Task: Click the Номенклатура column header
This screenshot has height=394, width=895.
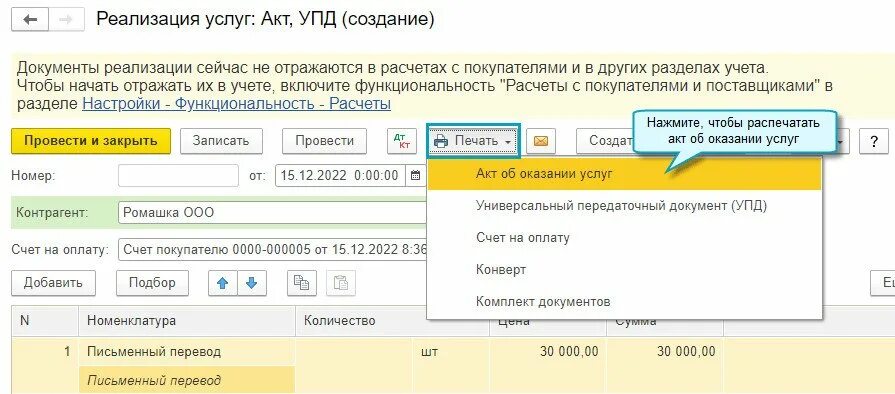Action: [x=187, y=321]
